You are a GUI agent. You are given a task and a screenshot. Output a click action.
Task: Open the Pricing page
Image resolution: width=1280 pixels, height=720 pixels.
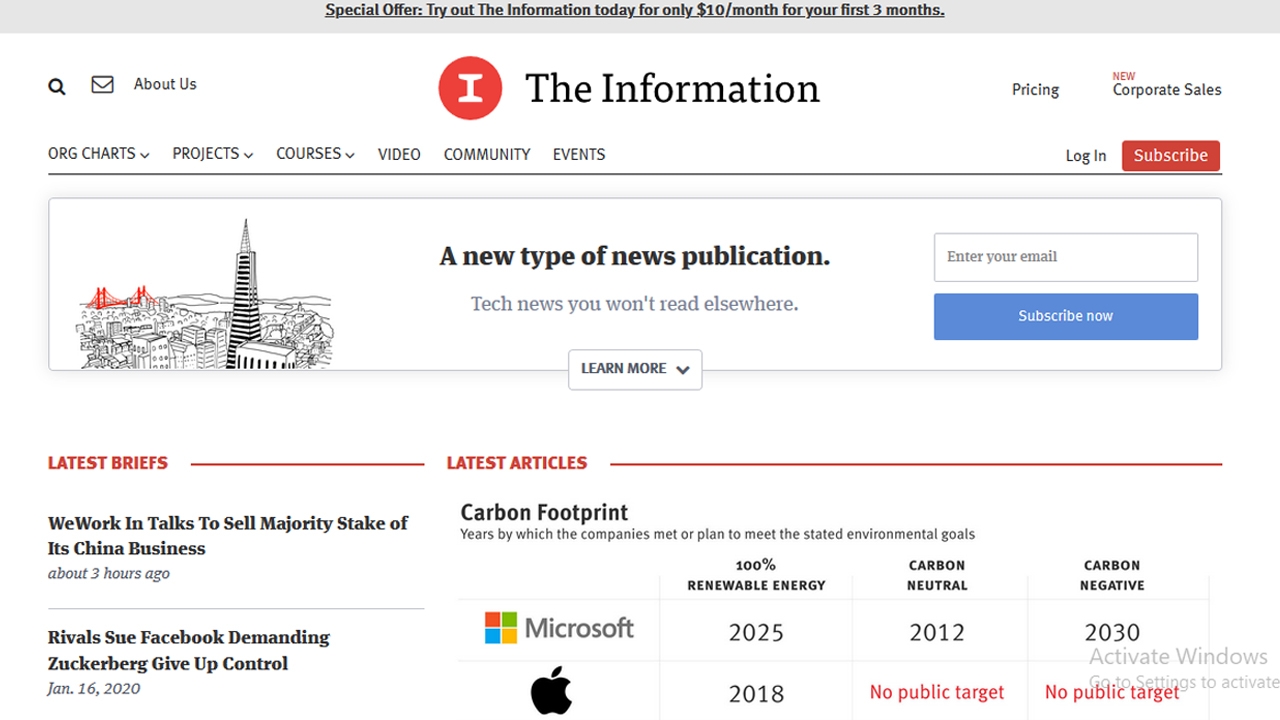pos(1035,90)
